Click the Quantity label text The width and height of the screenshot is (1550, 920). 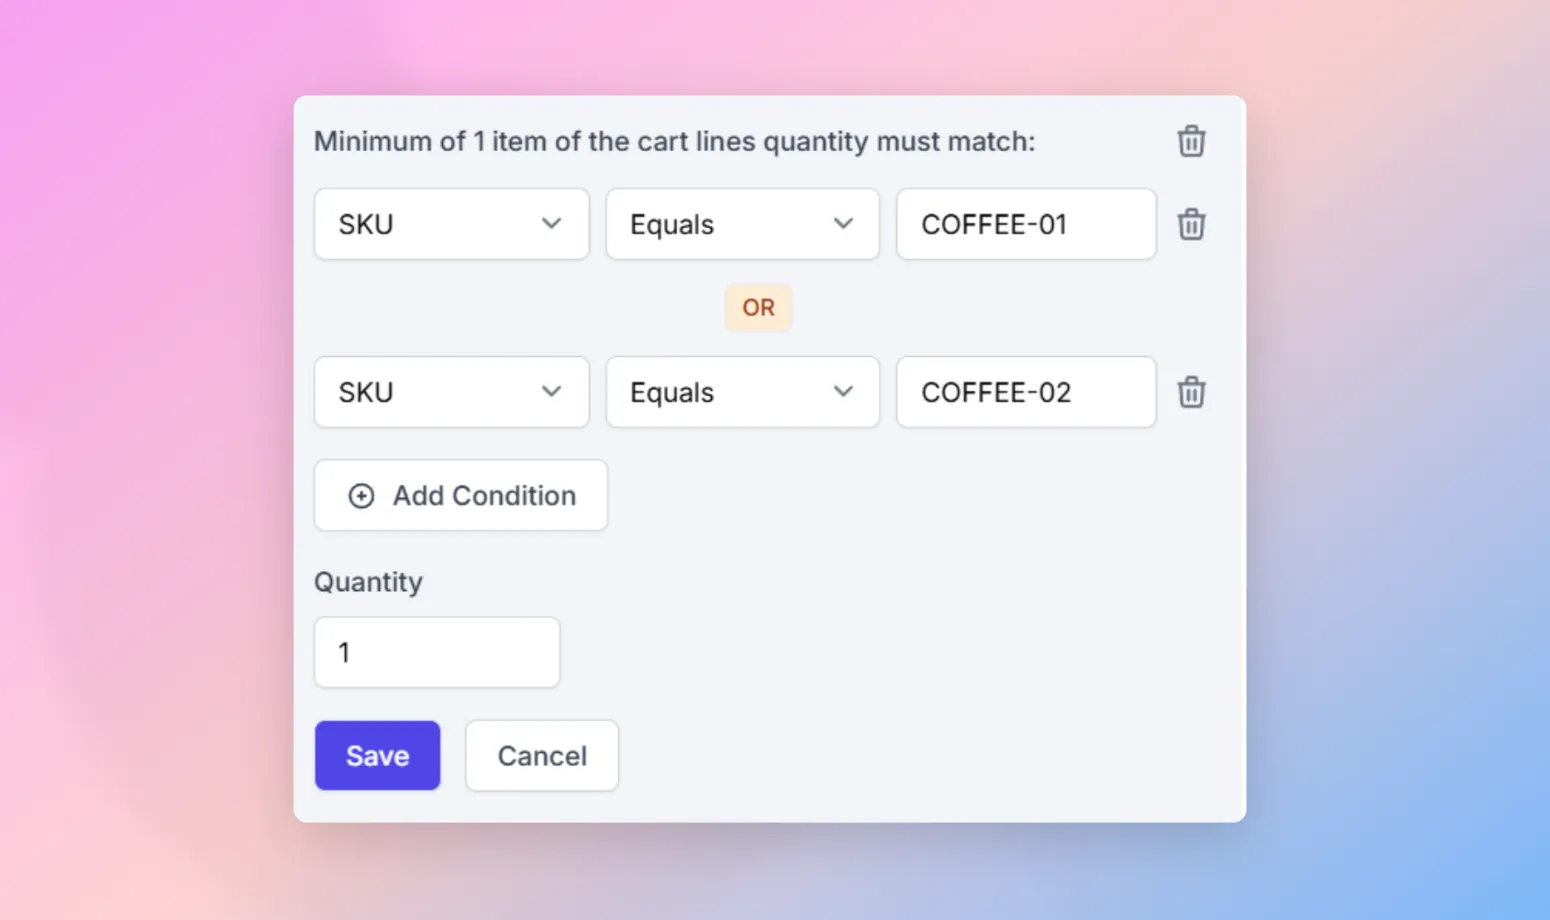368,582
